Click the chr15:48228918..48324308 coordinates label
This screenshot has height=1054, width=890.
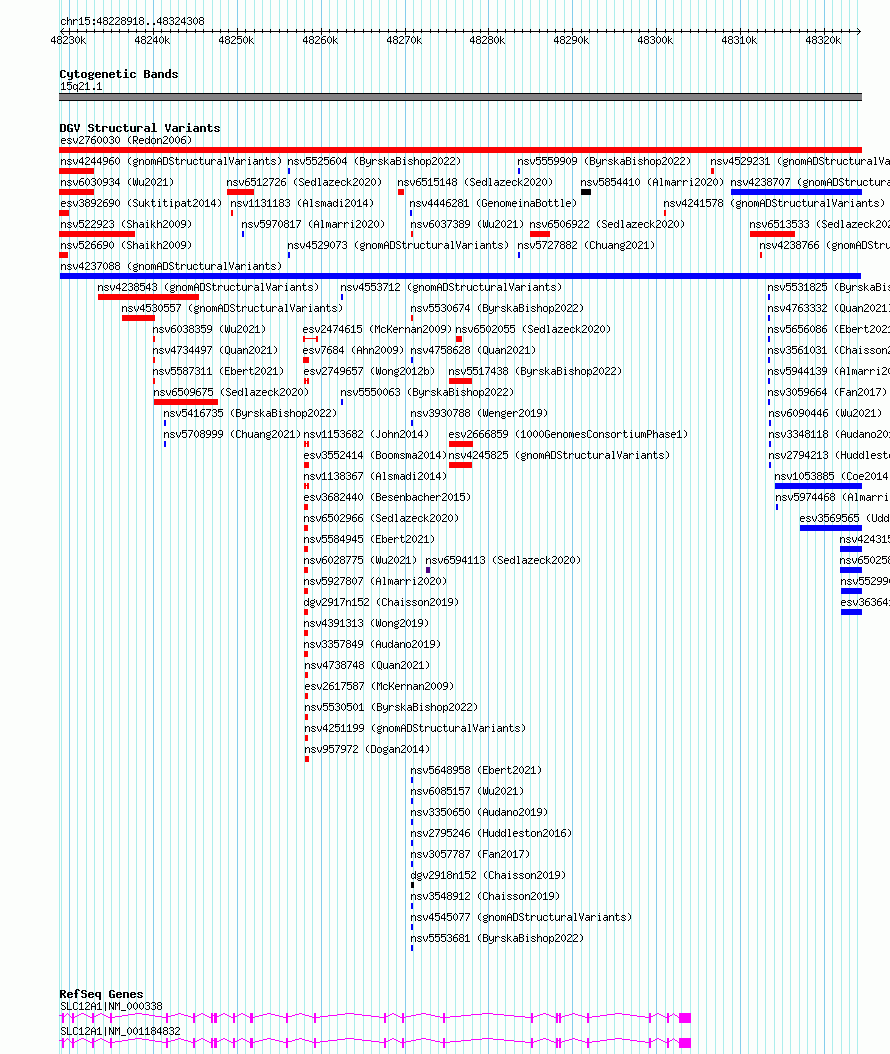click(132, 21)
